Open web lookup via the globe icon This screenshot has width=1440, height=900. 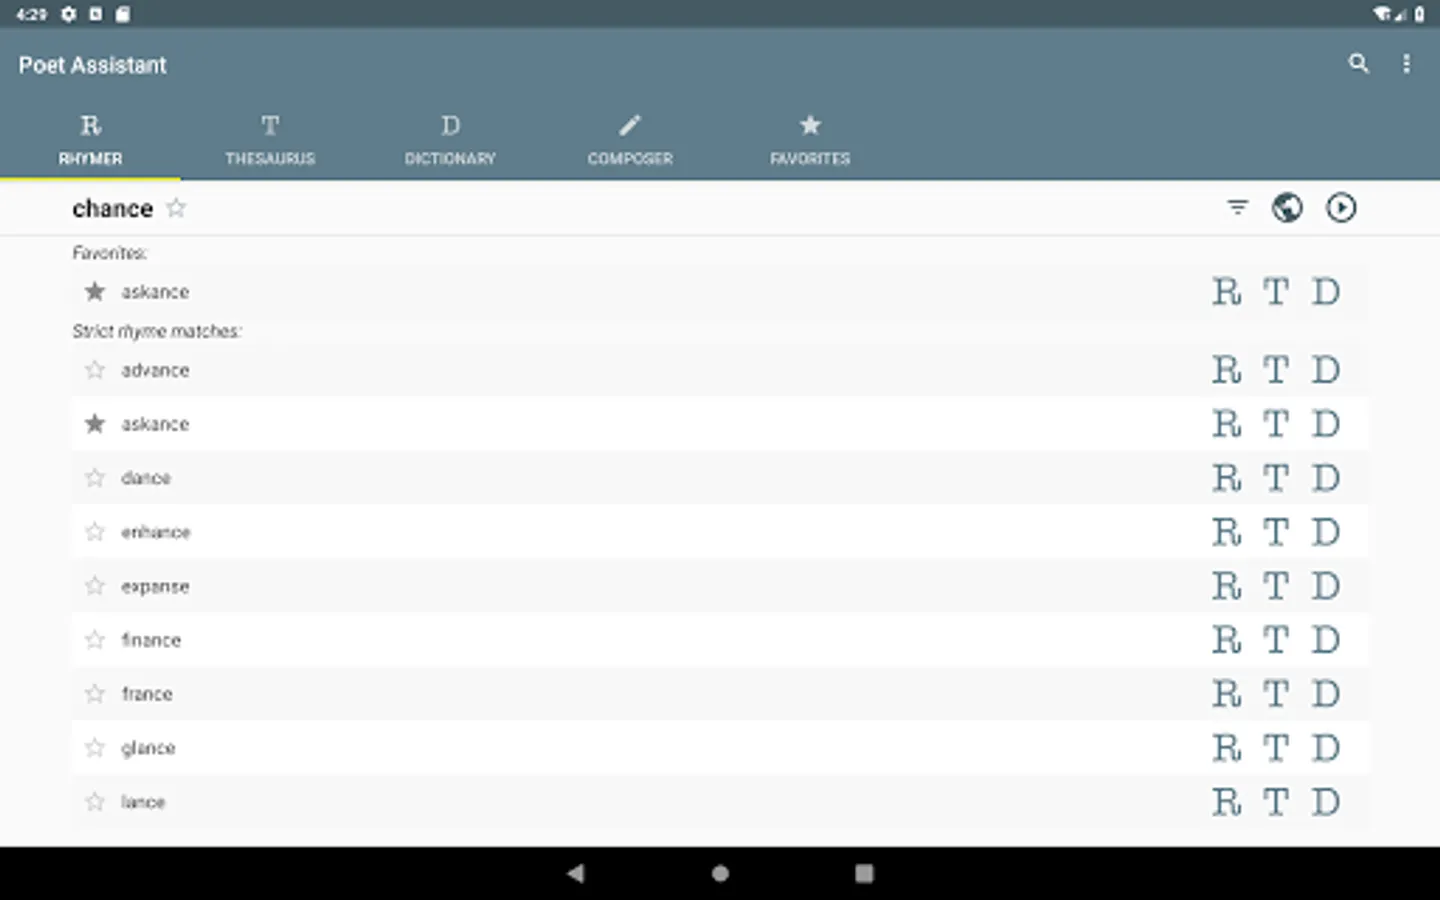pyautogui.click(x=1287, y=208)
